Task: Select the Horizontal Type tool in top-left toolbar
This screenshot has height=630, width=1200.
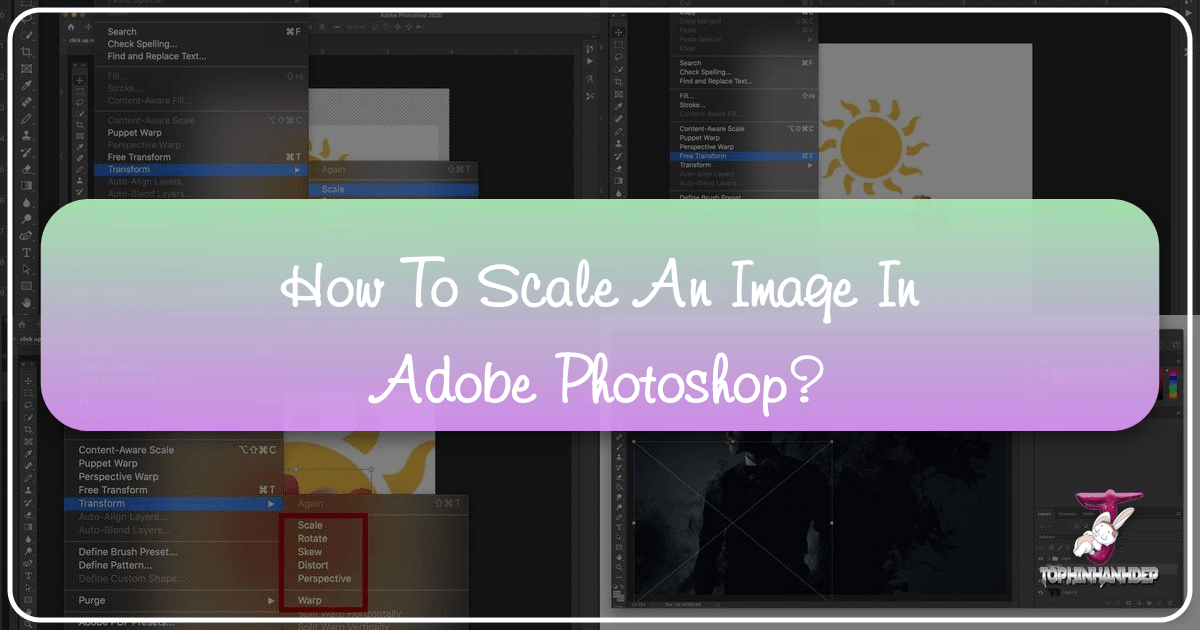Action: (28, 253)
